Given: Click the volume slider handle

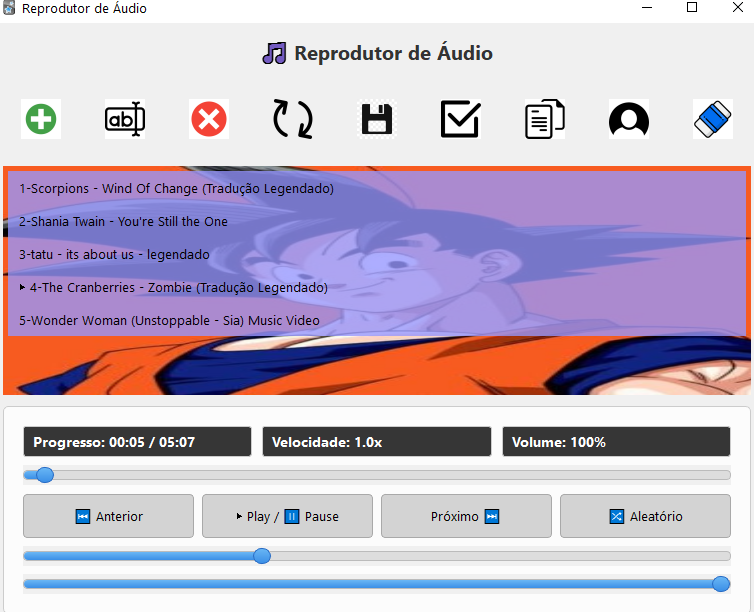Looking at the screenshot, I should pos(720,584).
